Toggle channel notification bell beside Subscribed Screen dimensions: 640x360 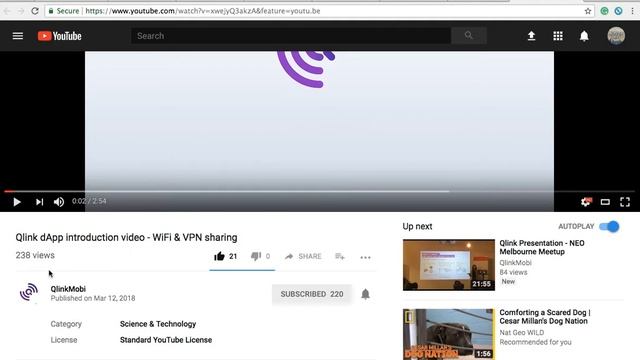click(365, 294)
